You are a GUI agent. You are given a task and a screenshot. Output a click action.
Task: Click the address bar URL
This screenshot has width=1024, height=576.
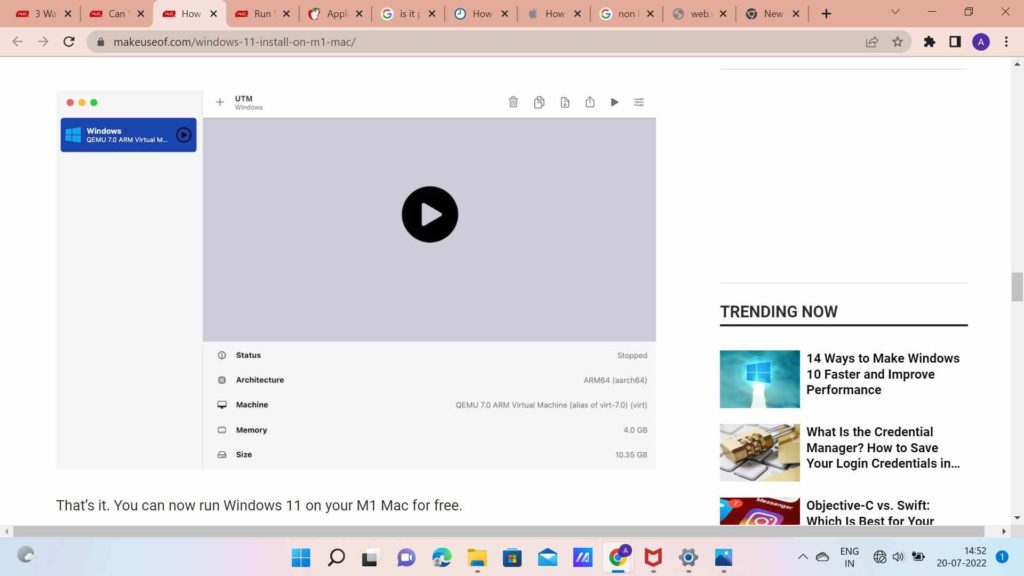click(x=234, y=42)
